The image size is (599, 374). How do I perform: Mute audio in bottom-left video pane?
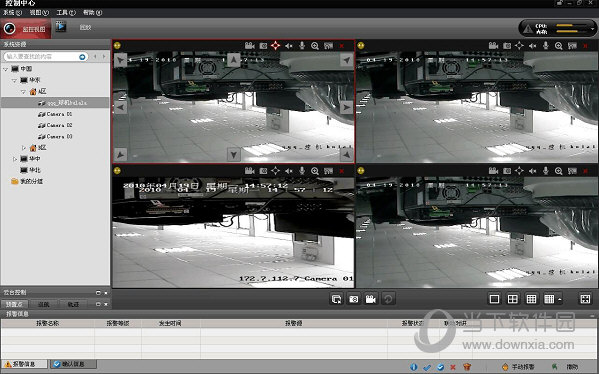(x=289, y=171)
